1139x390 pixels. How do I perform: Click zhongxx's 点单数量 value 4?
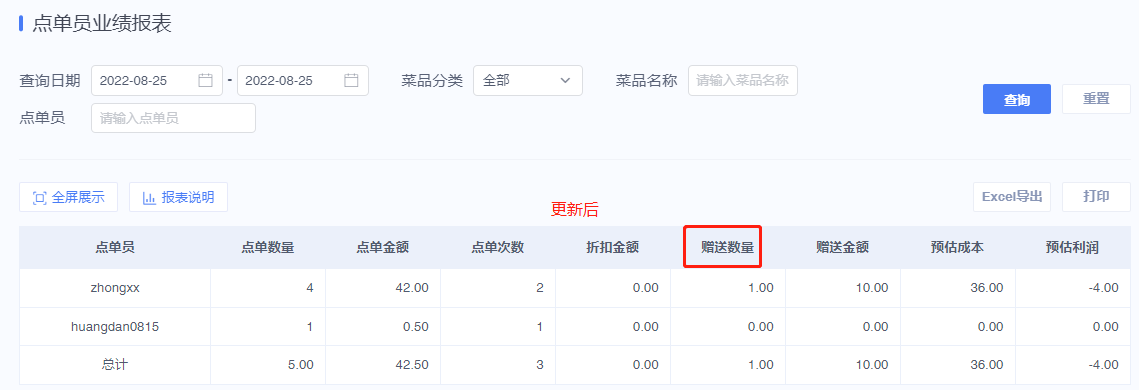309,288
